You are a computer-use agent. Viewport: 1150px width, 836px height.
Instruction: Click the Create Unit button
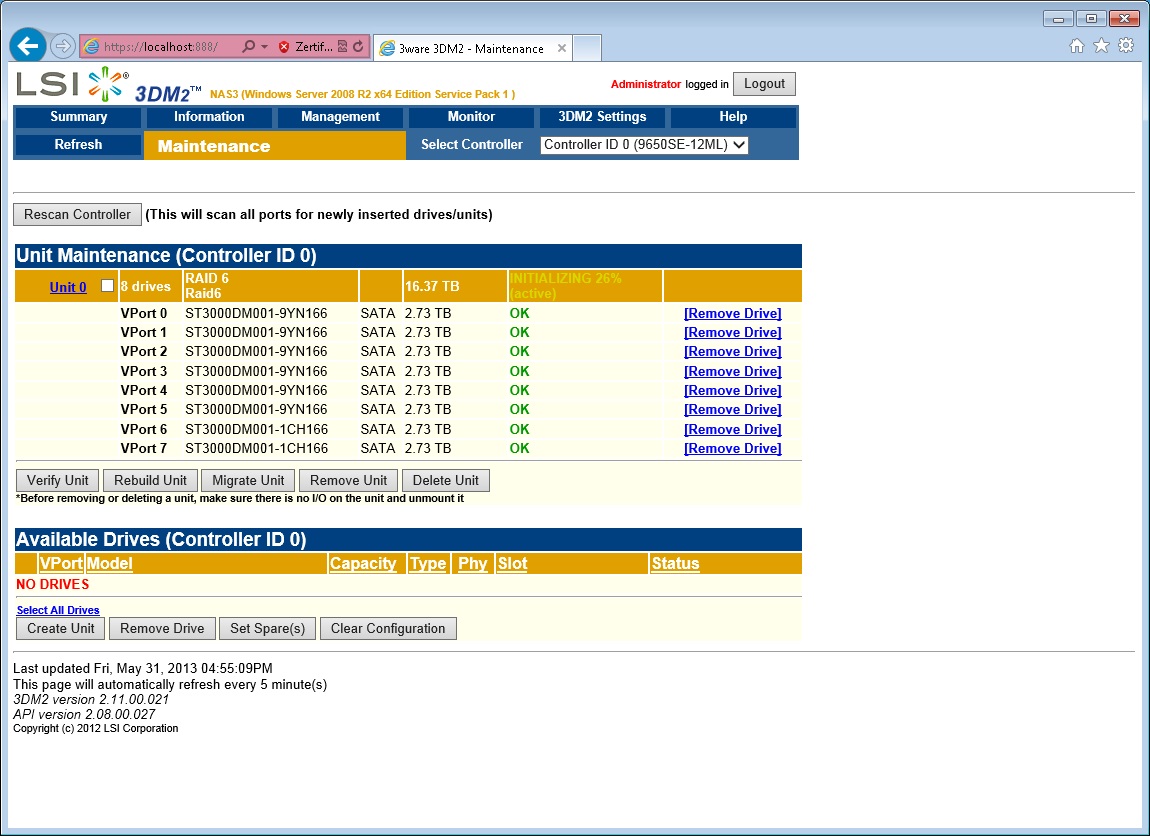pyautogui.click(x=61, y=628)
